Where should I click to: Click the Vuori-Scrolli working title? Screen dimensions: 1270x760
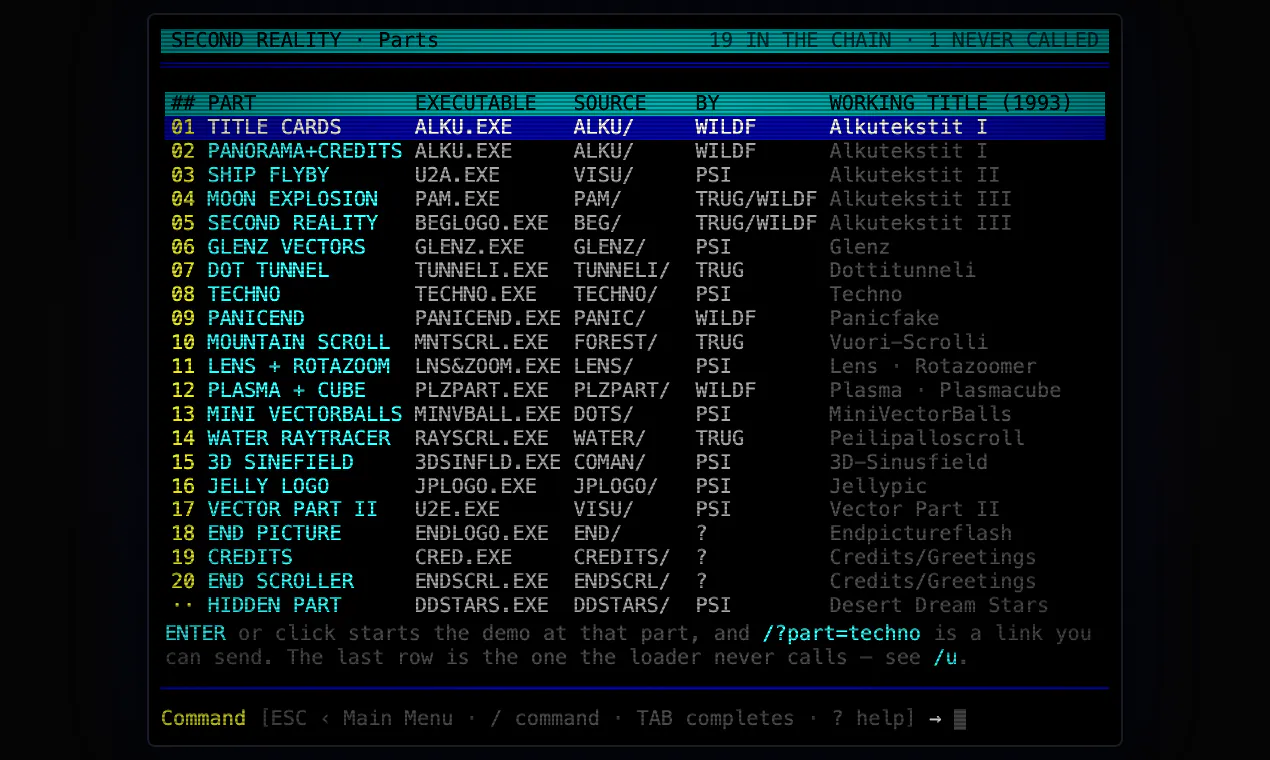pos(909,342)
